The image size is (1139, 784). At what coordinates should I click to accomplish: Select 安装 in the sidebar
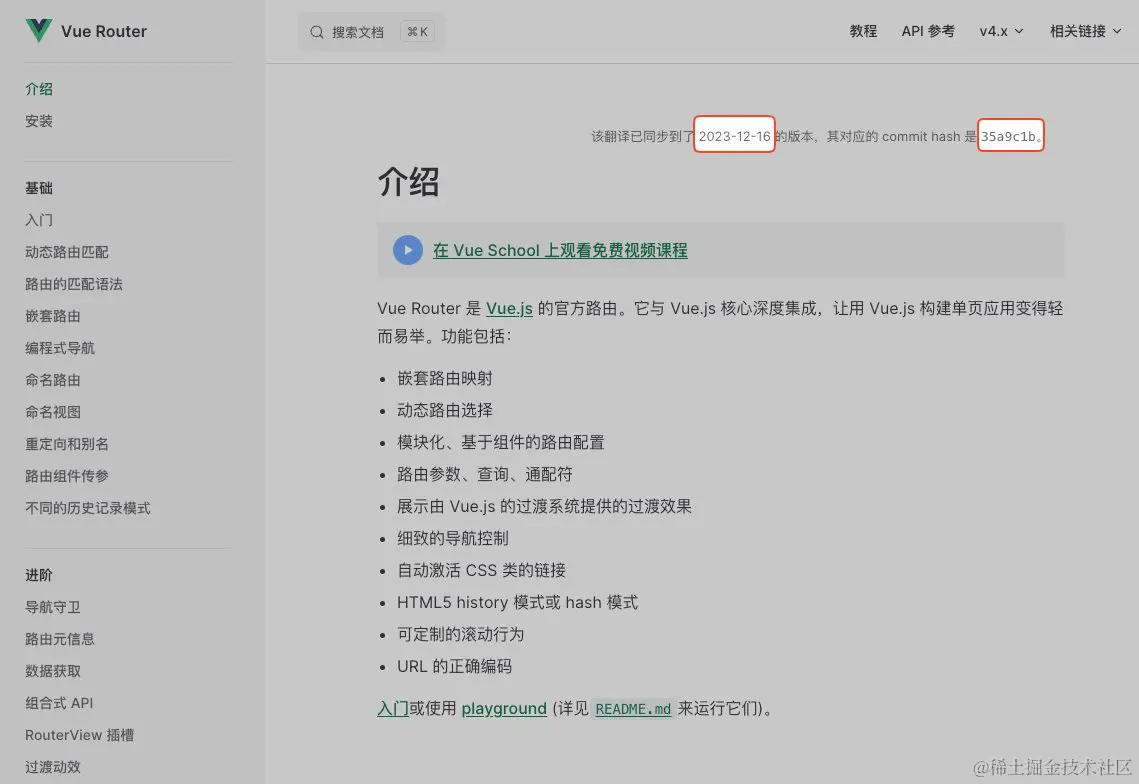[38, 120]
